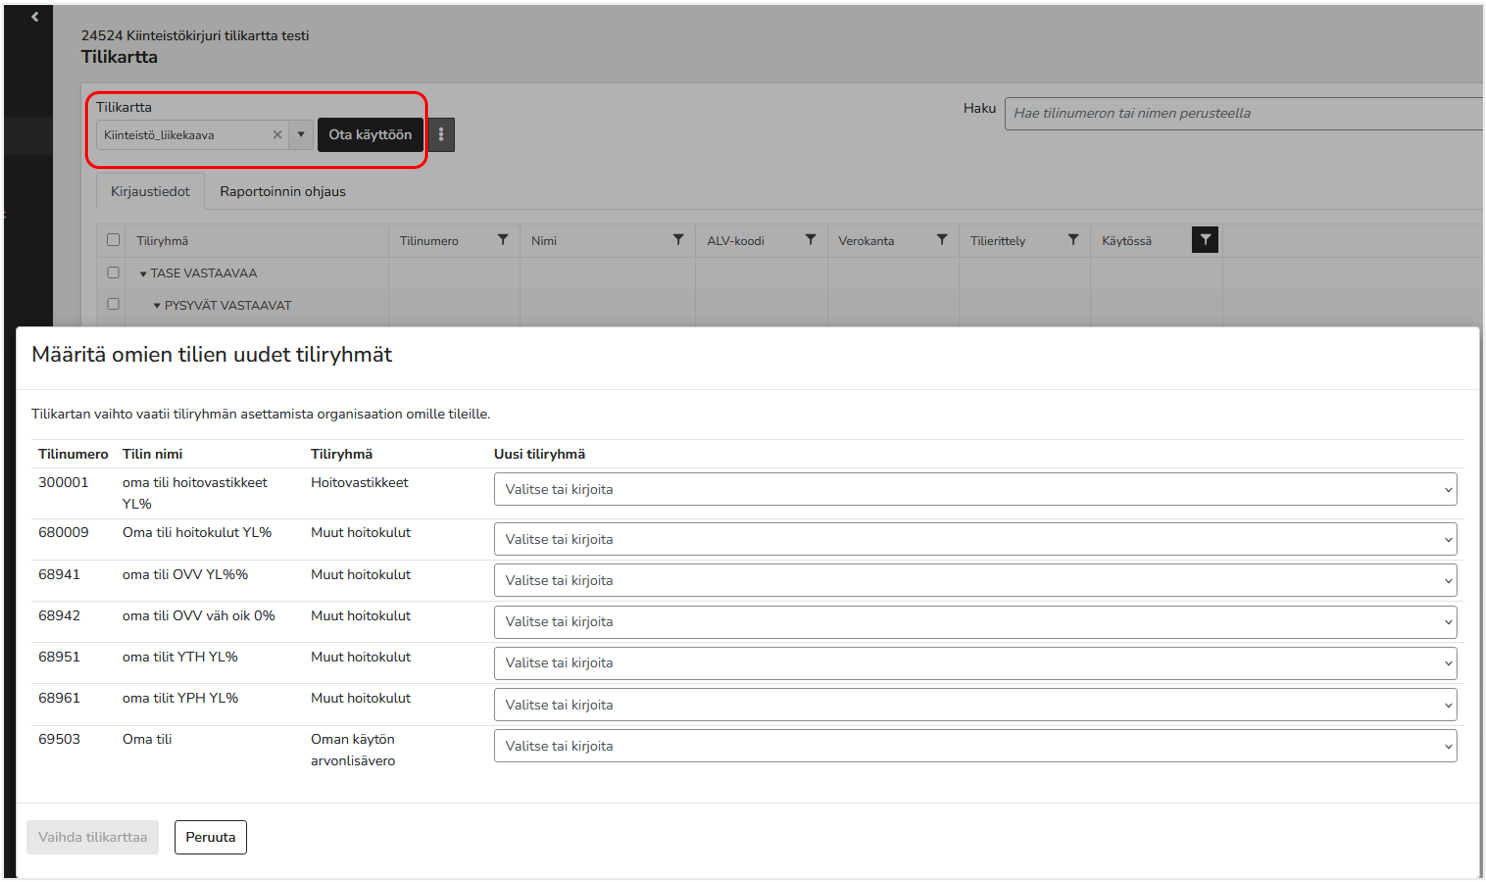
Task: Select account number 69503 in the dialog
Action: click(x=59, y=739)
